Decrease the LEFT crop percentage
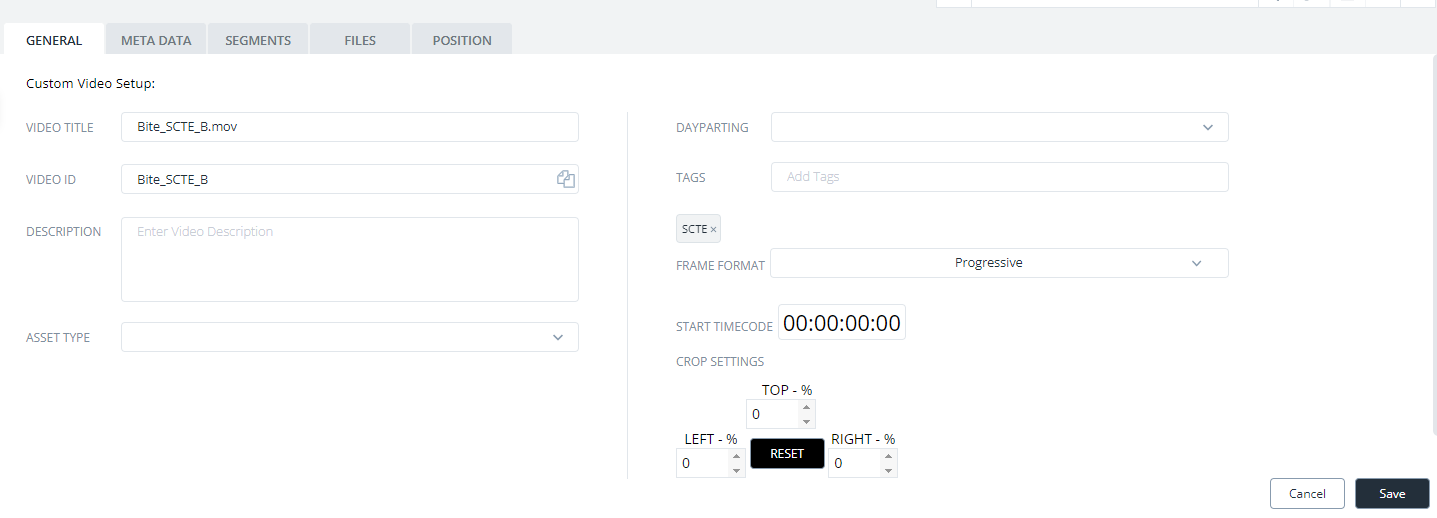This screenshot has height=518, width=1437. [x=737, y=470]
